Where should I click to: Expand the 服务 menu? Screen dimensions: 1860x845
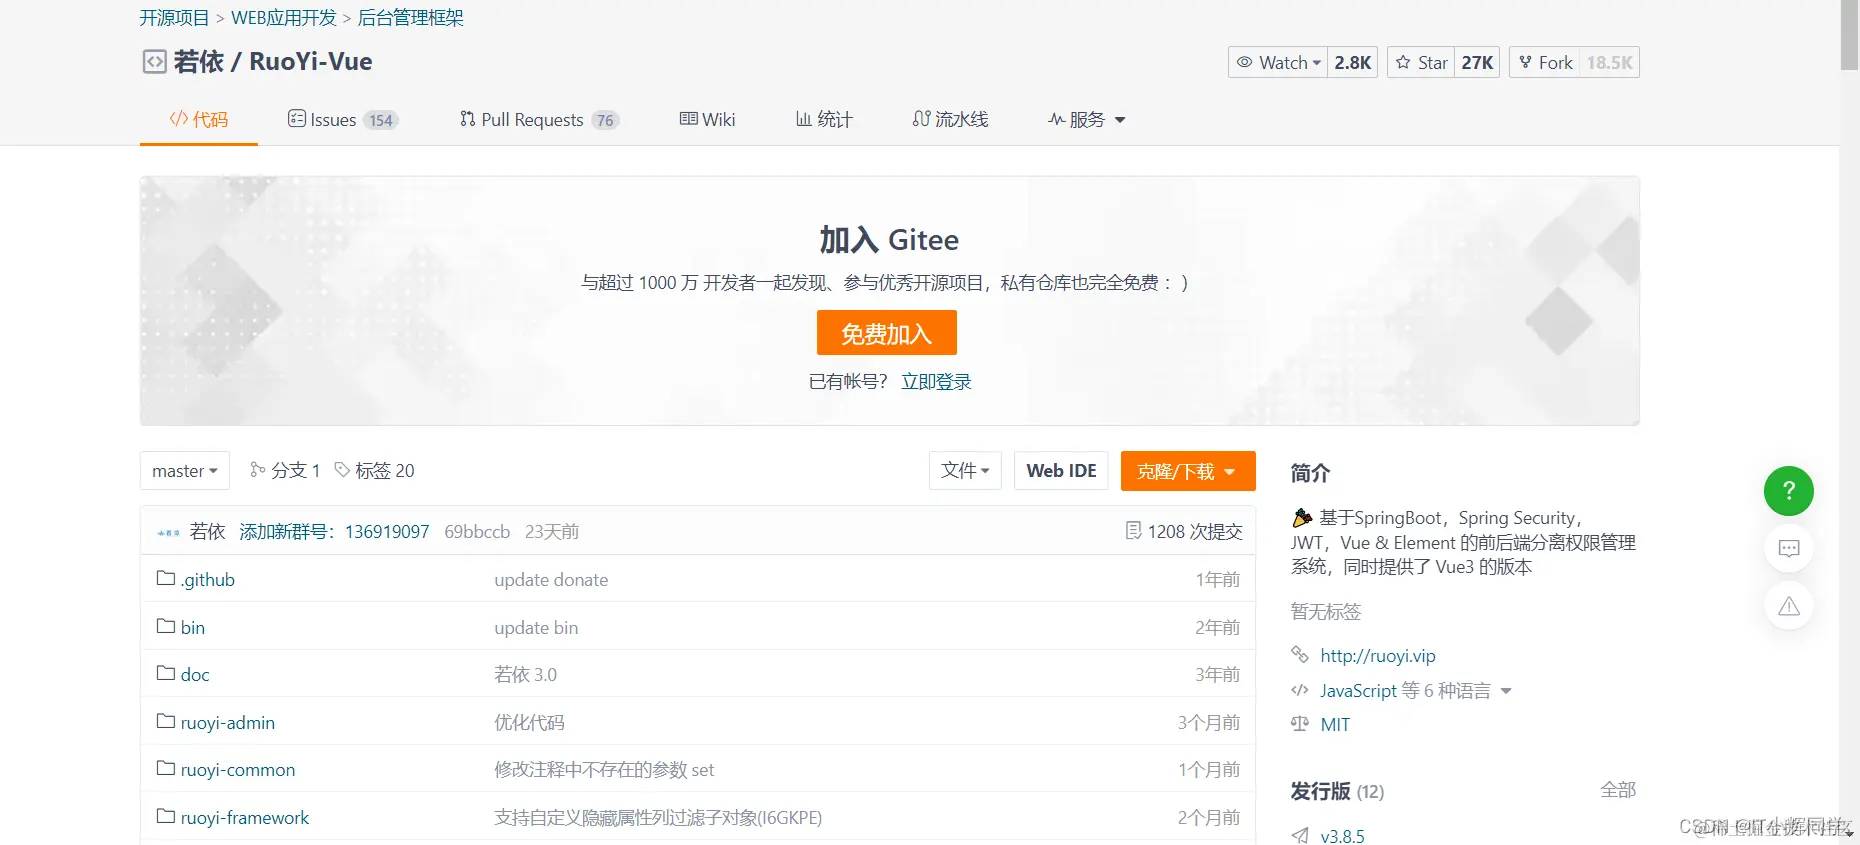click(1087, 120)
